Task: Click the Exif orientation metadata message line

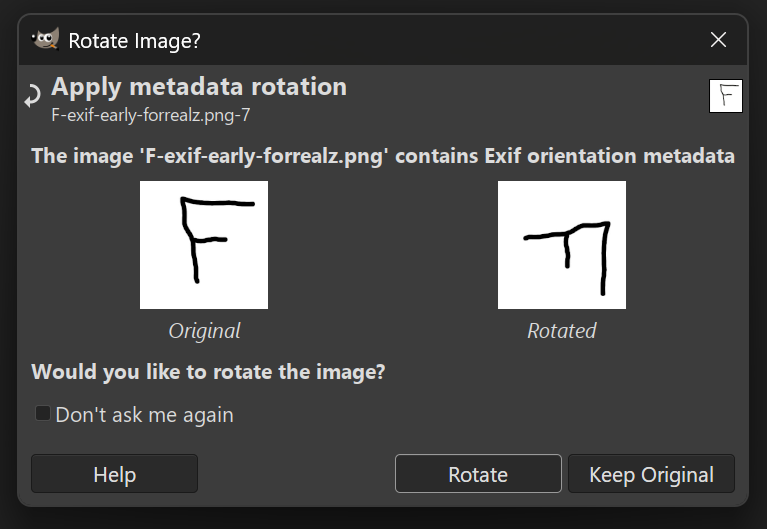Action: coord(383,156)
